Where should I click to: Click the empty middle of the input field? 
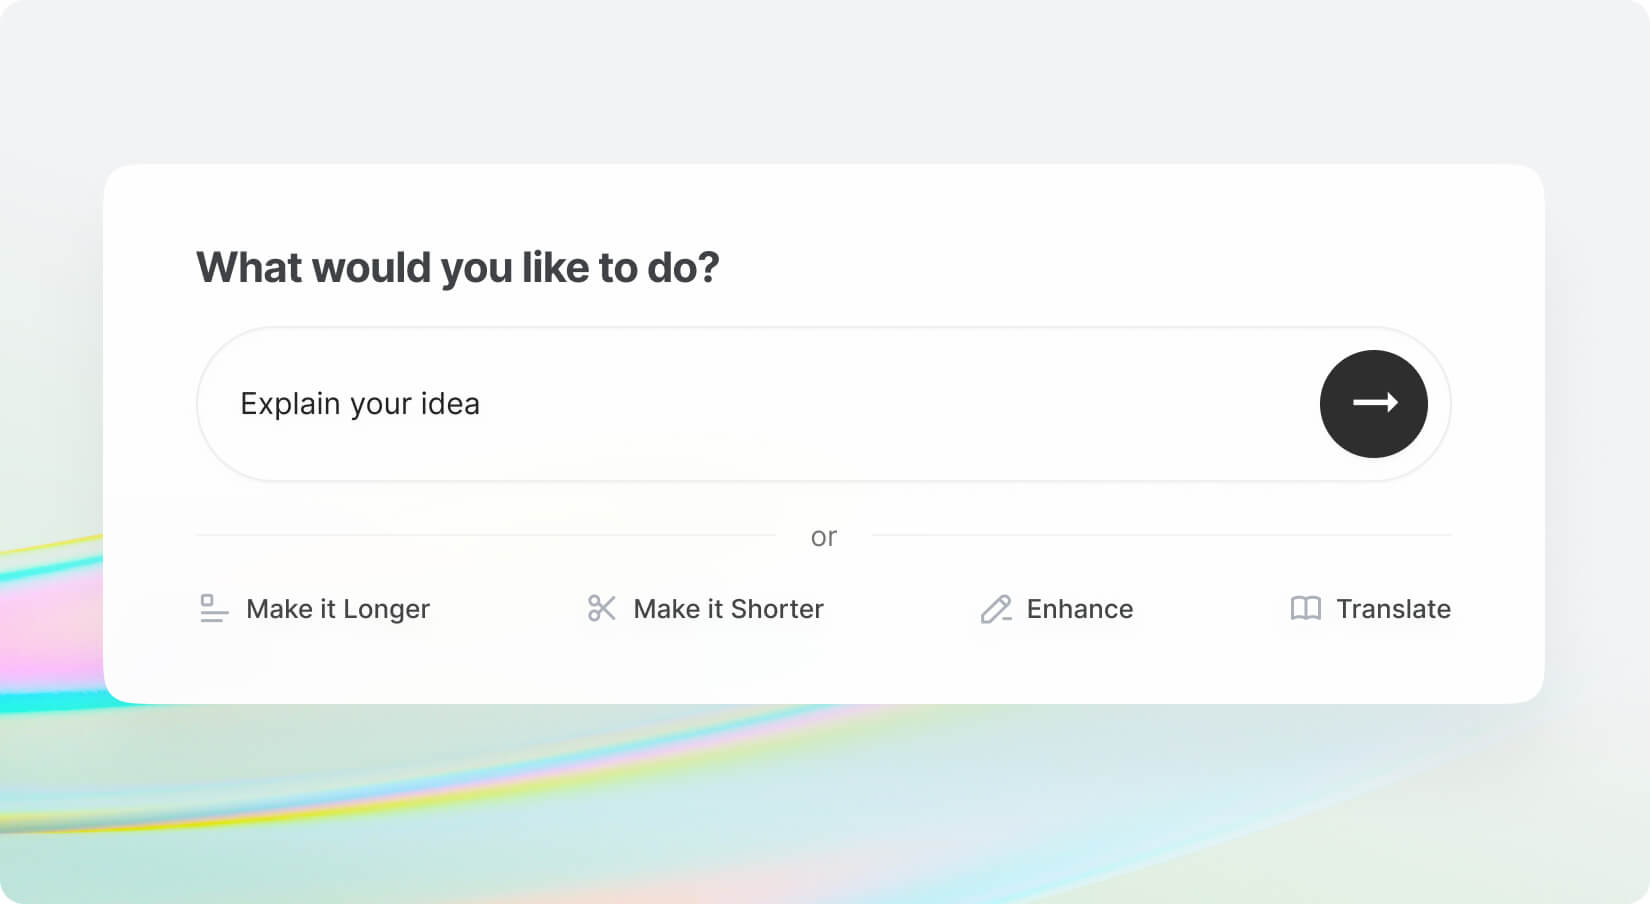850,404
